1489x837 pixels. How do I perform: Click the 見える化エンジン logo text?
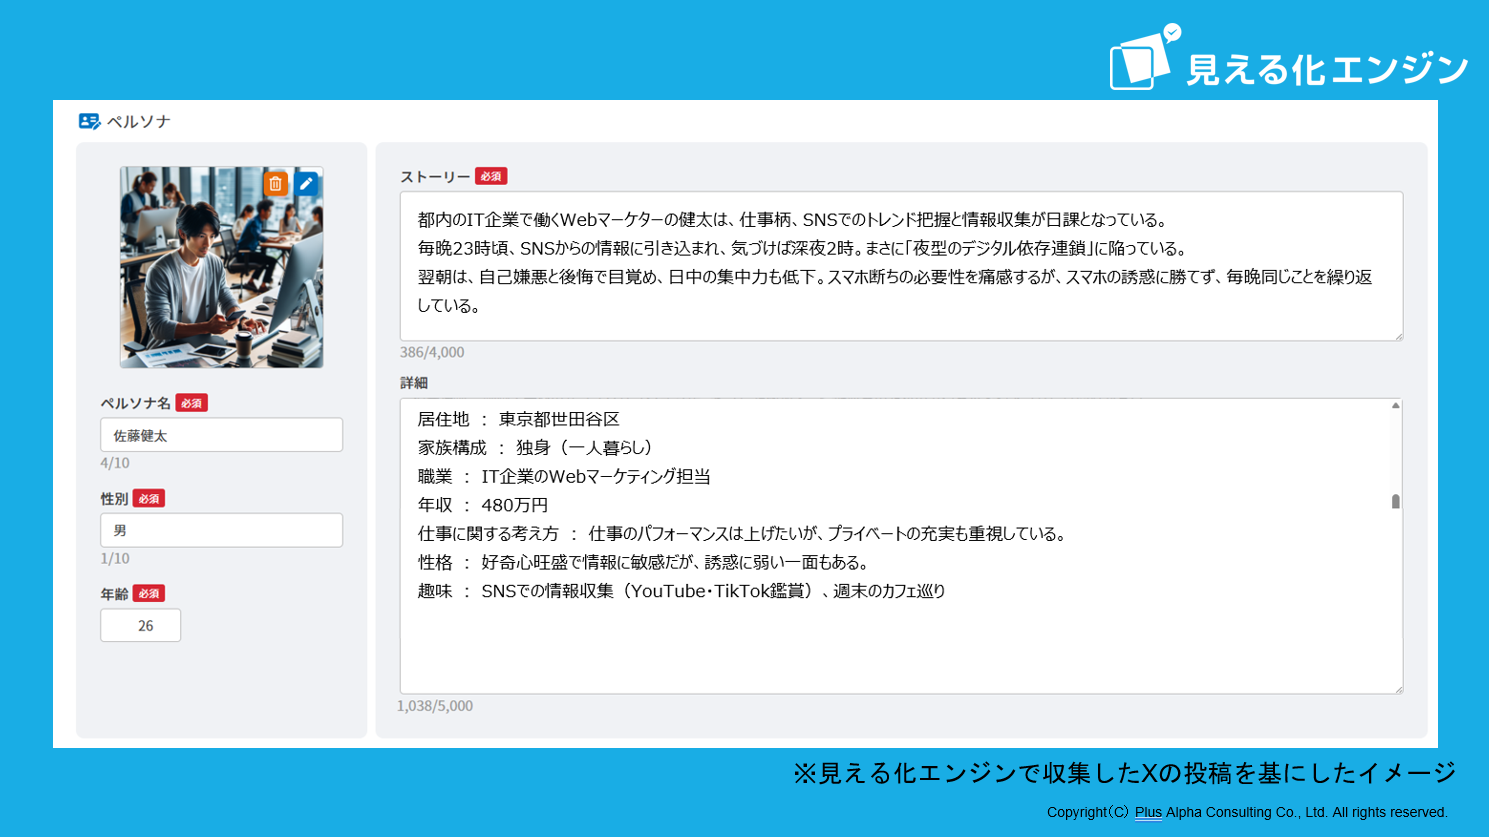[x=1327, y=68]
